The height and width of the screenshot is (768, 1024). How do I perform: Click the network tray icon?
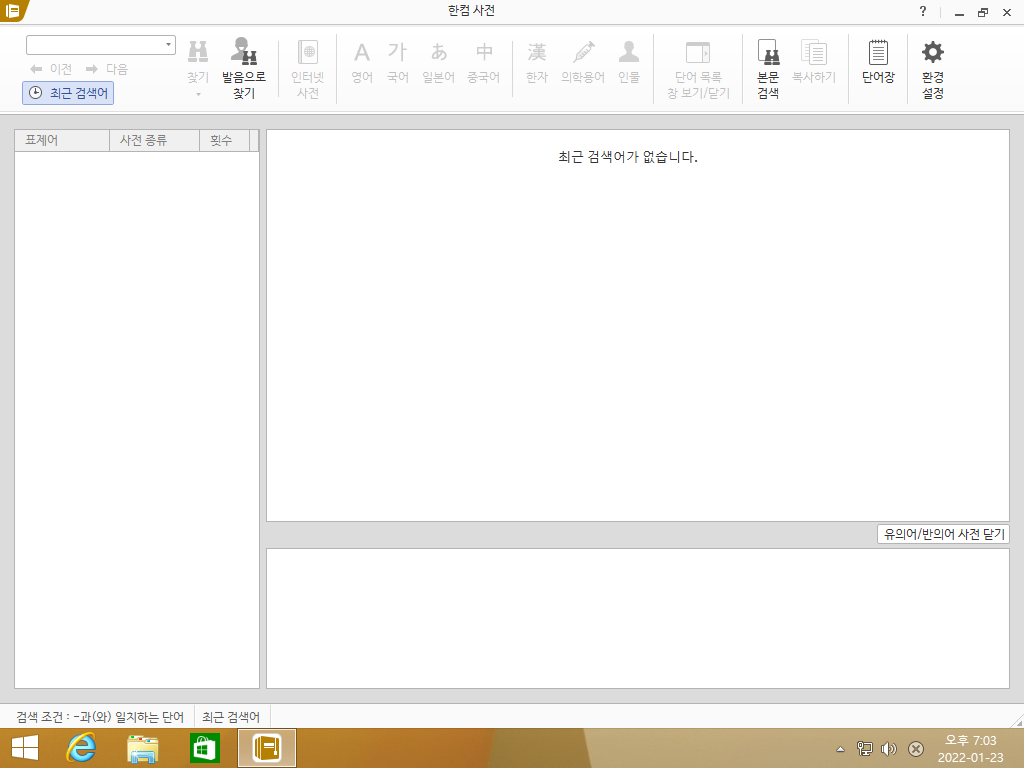point(865,748)
